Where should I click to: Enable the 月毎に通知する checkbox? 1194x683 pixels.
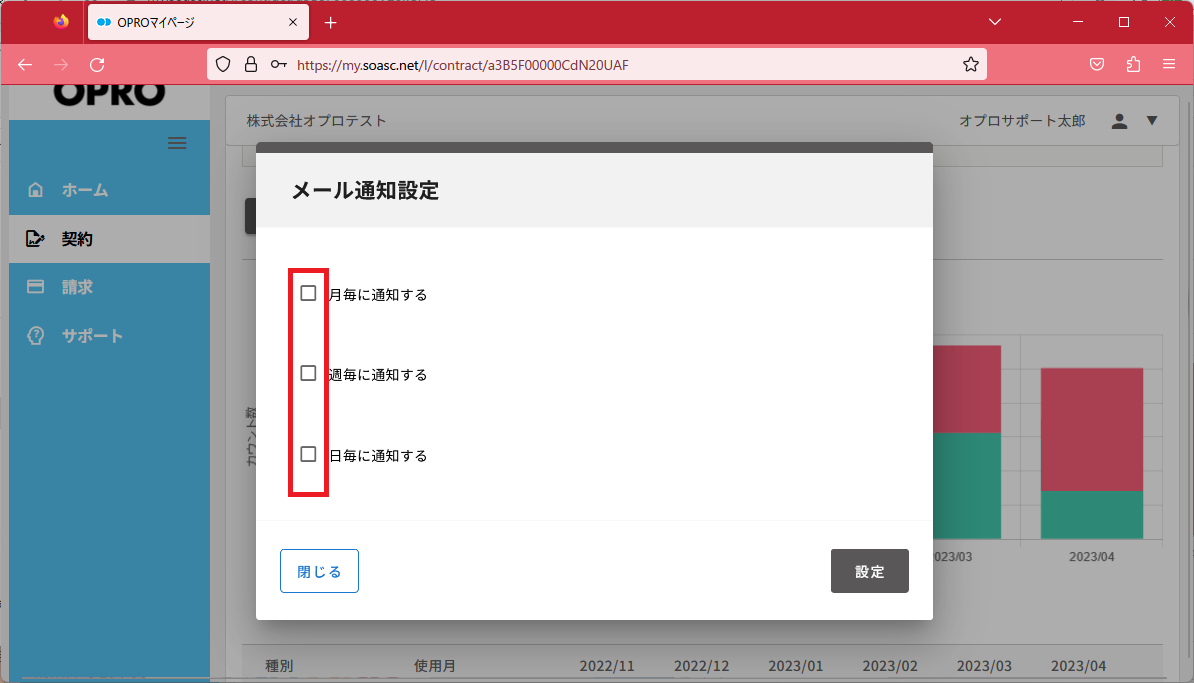[308, 293]
